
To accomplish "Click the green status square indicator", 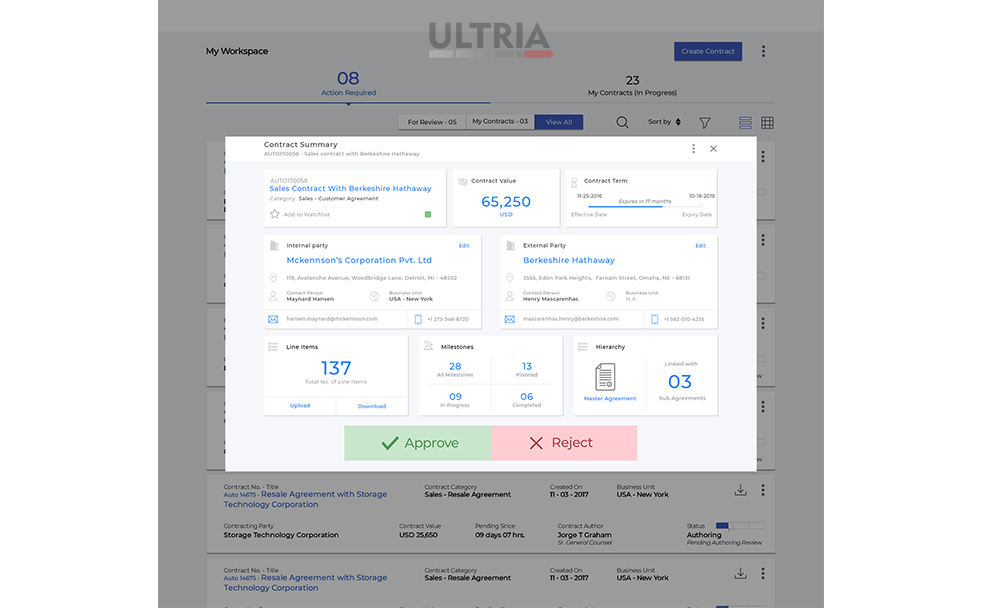I will click(428, 215).
